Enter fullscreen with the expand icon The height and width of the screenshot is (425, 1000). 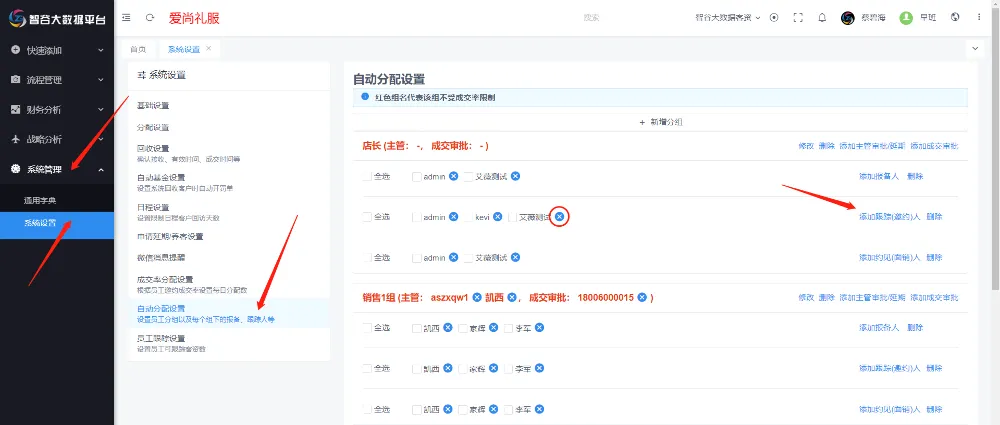tap(798, 17)
